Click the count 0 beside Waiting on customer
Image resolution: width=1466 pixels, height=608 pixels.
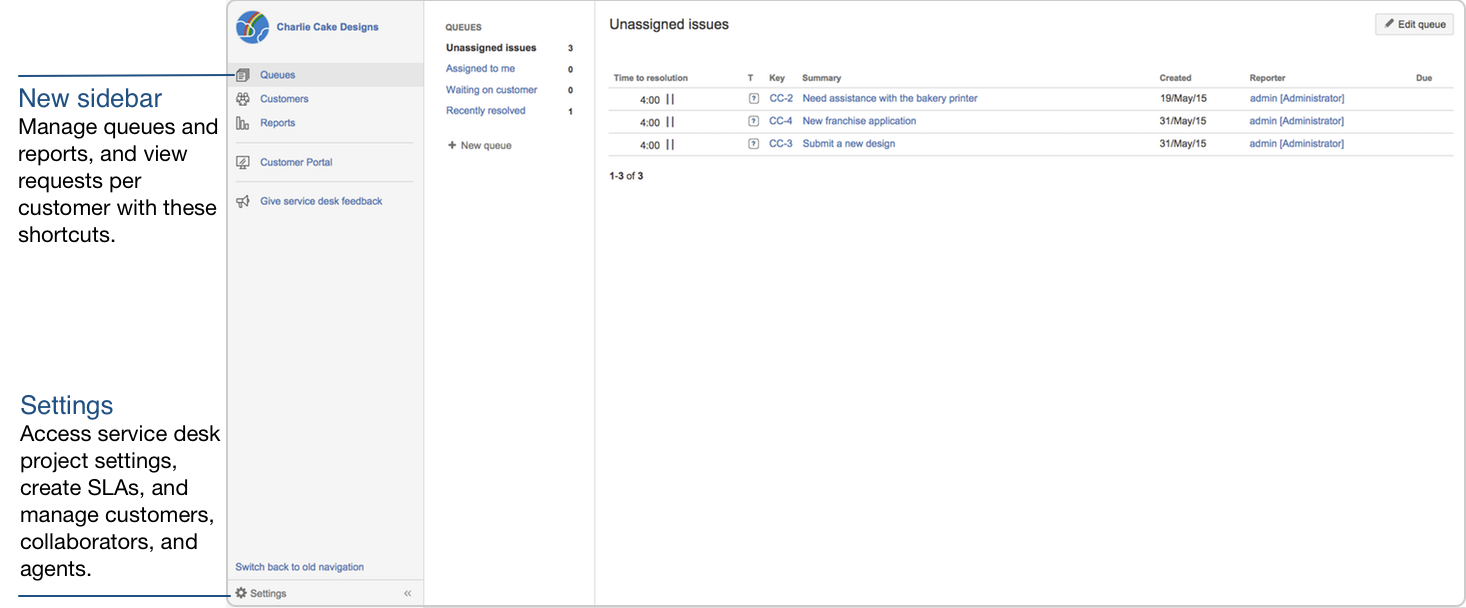click(570, 91)
